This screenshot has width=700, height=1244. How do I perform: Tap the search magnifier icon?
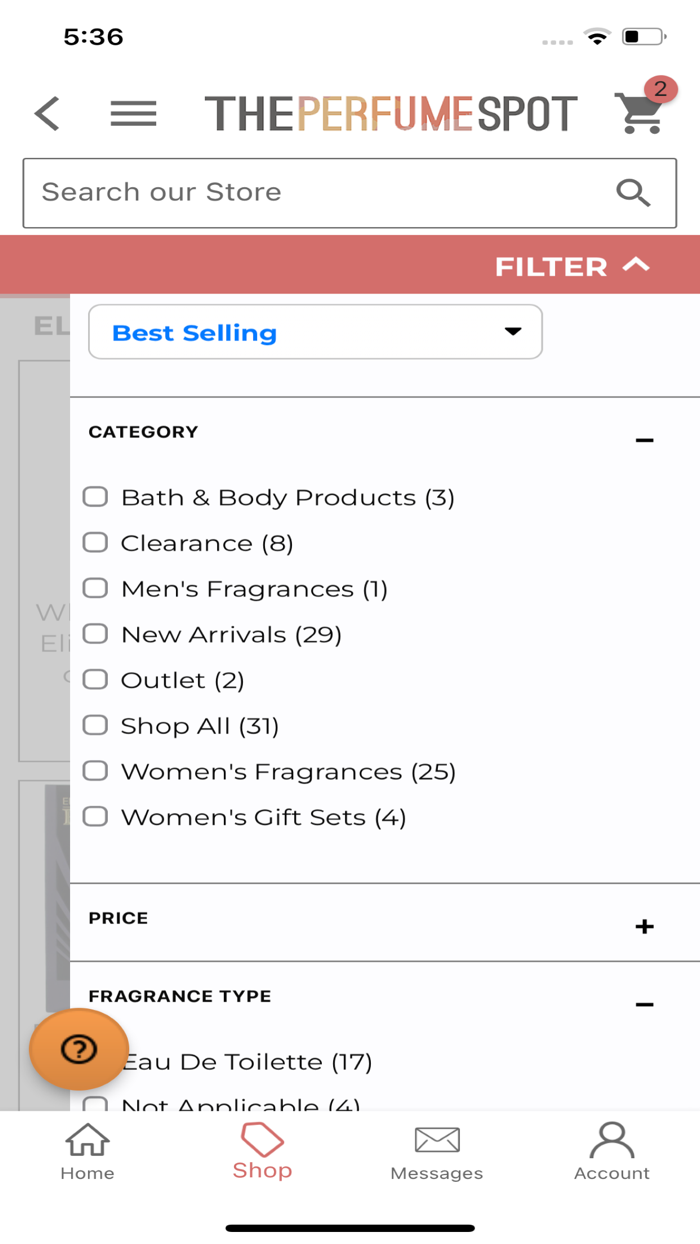pos(633,192)
